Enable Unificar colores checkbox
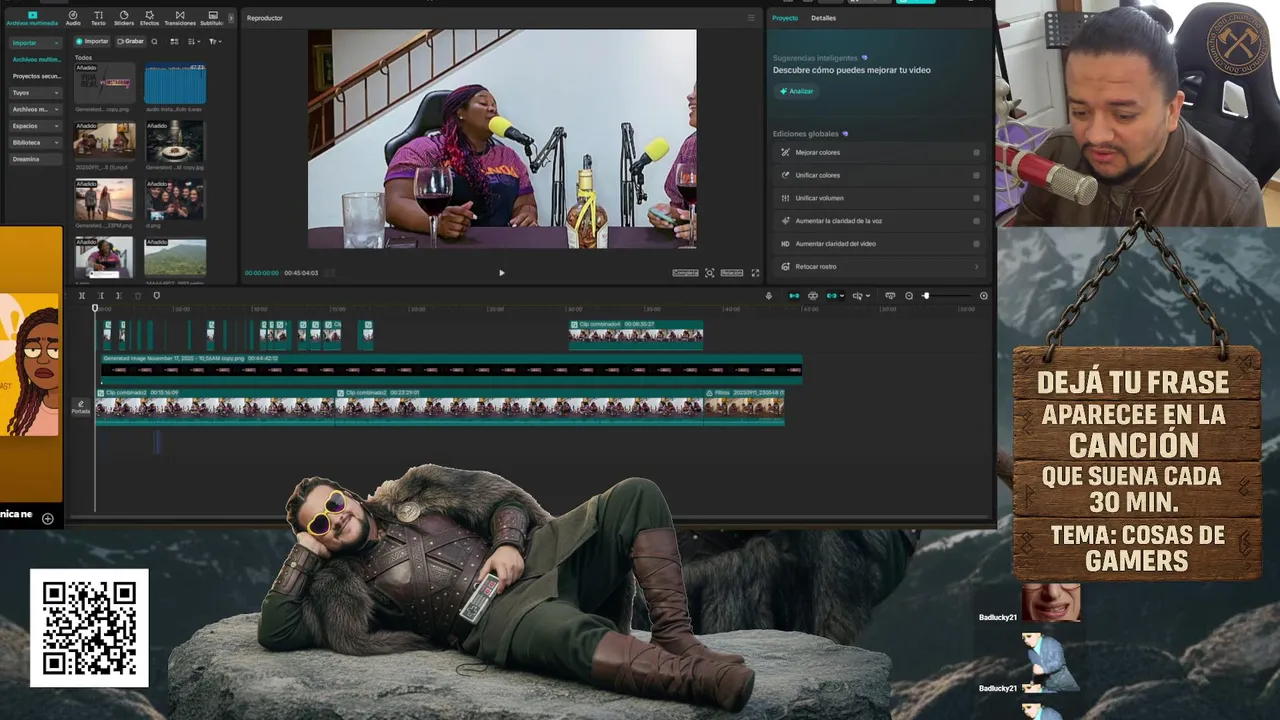This screenshot has height=720, width=1280. [976, 175]
